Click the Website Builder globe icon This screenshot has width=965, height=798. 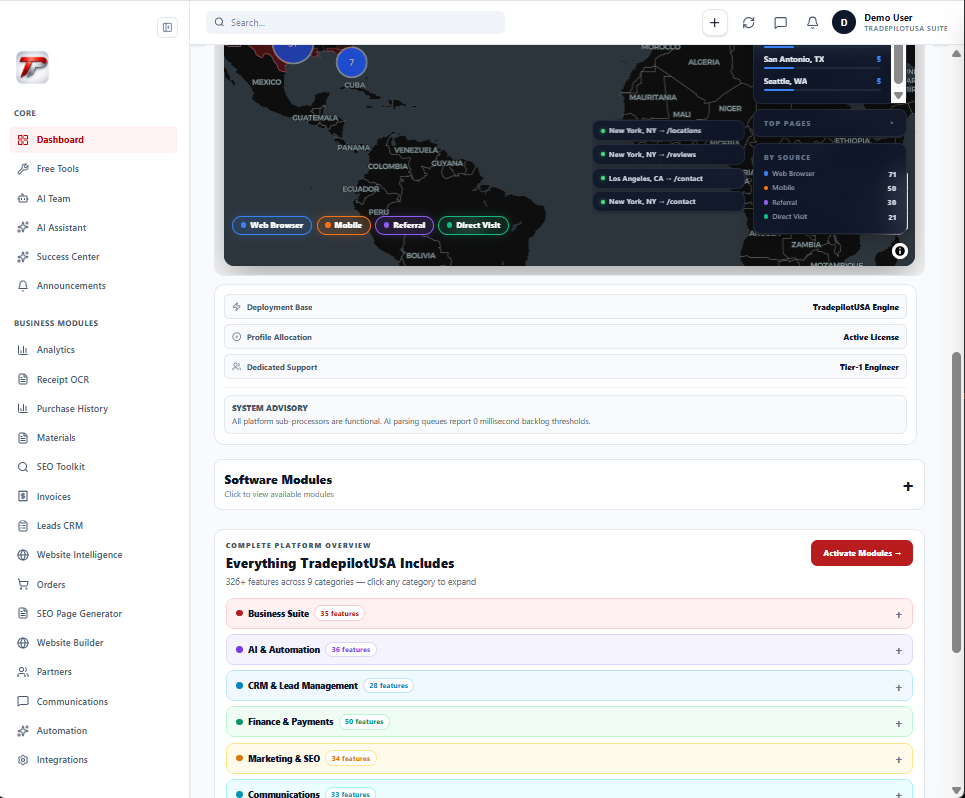click(x=23, y=643)
